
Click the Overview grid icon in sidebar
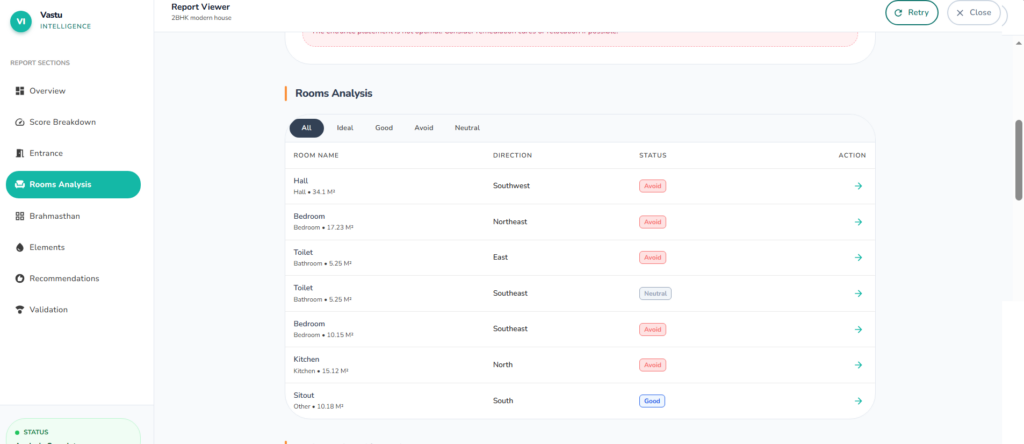click(x=20, y=91)
